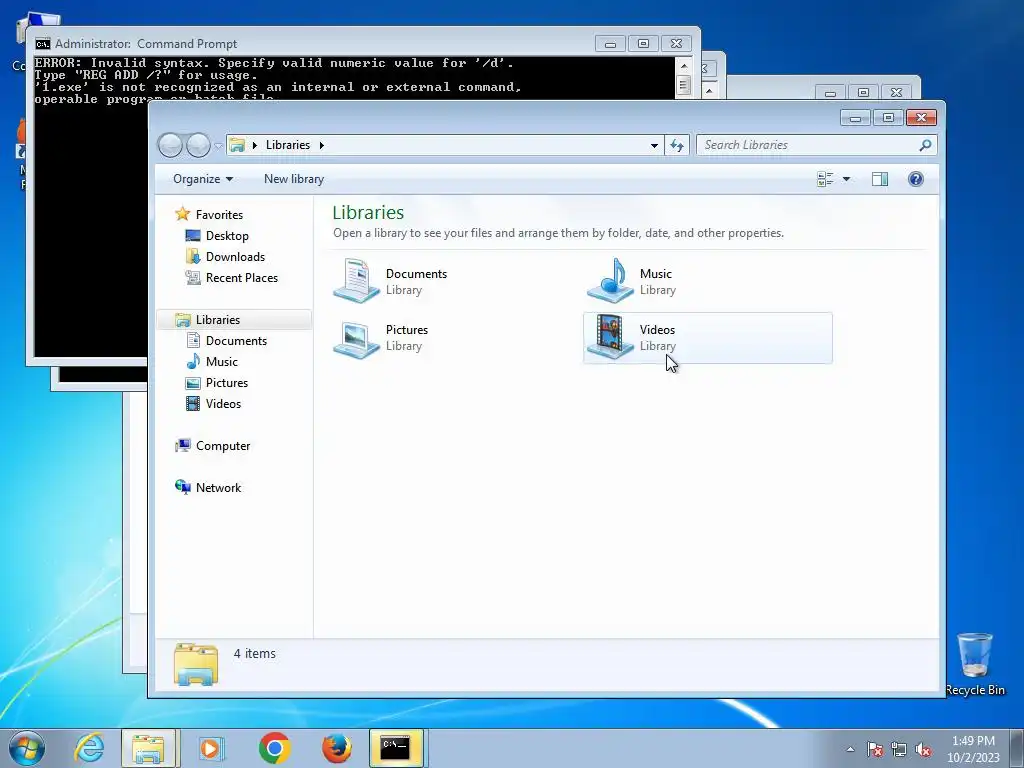The width and height of the screenshot is (1024, 768).
Task: Open the view options dropdown arrow
Action: coord(846,179)
